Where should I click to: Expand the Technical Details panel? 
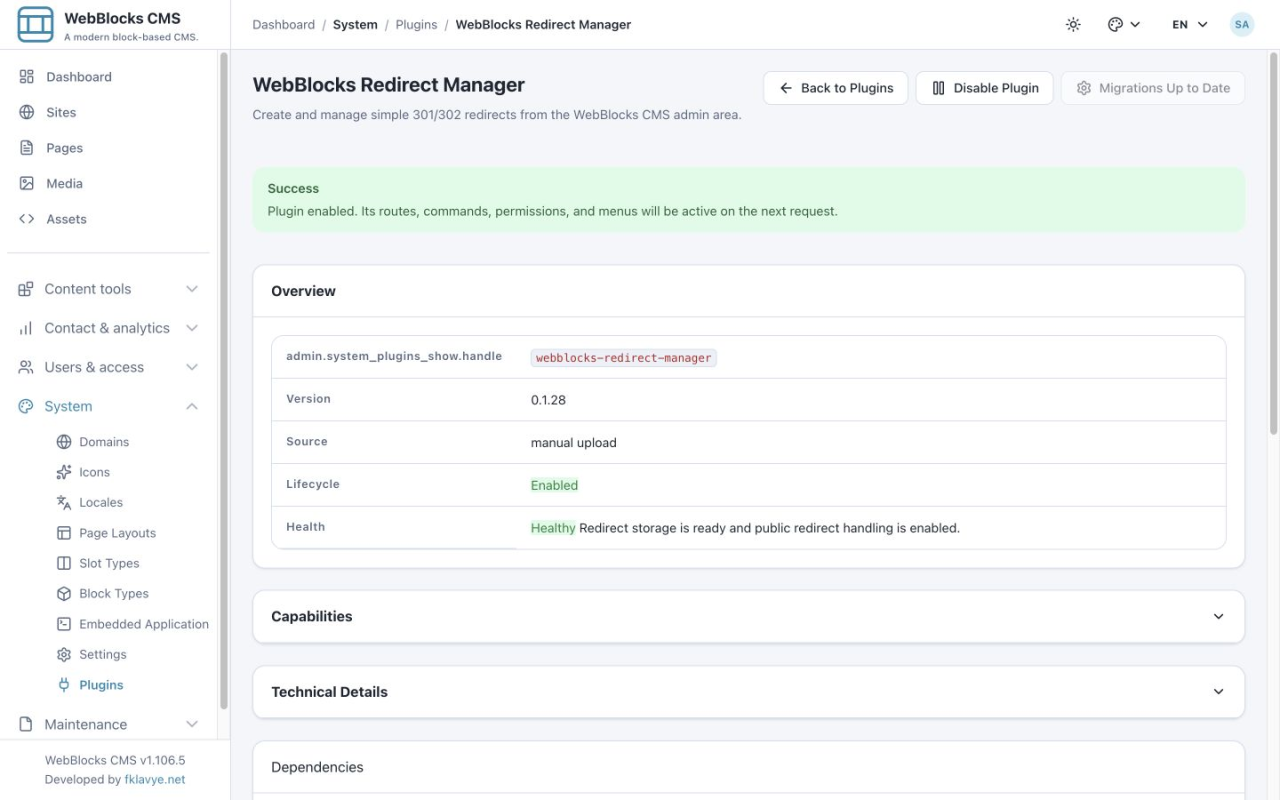[x=748, y=692]
